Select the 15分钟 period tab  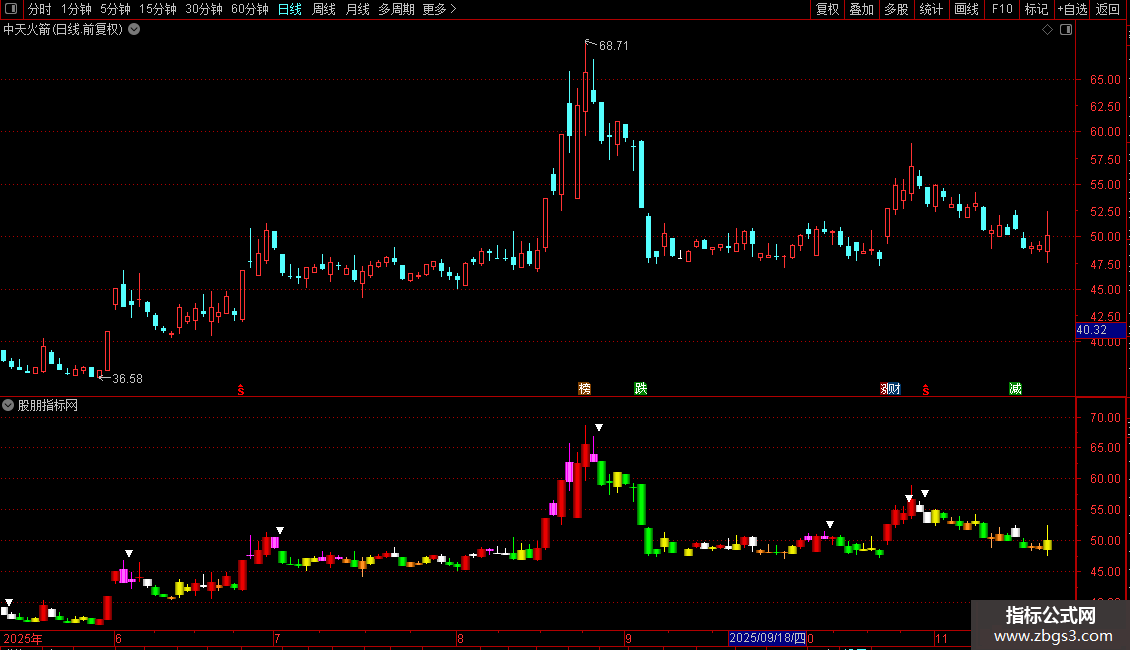(158, 9)
